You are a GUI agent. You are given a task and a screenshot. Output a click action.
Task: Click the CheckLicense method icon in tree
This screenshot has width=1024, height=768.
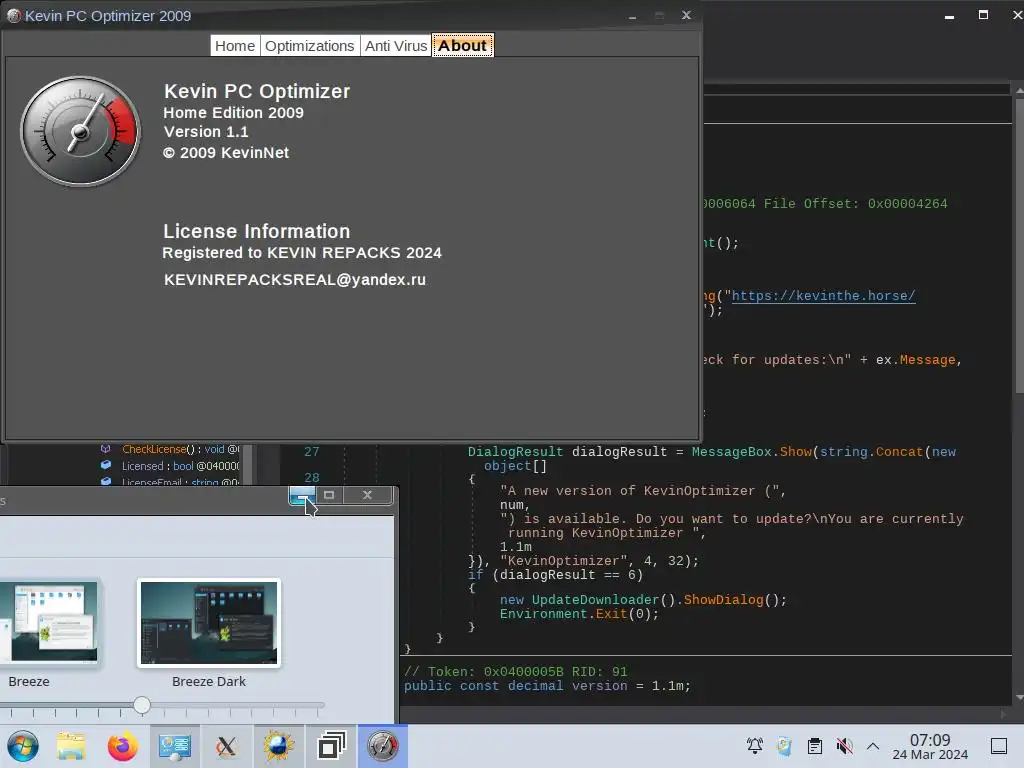(x=105, y=449)
